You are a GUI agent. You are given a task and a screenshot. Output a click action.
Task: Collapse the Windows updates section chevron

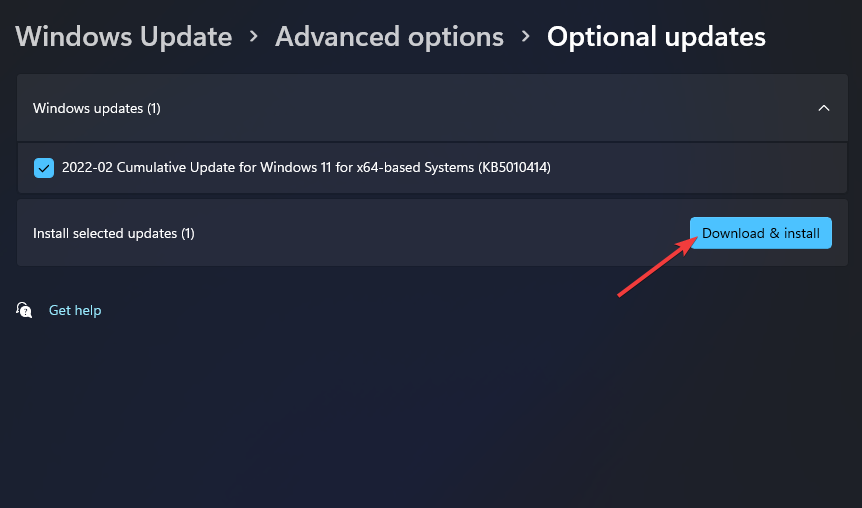click(x=823, y=108)
